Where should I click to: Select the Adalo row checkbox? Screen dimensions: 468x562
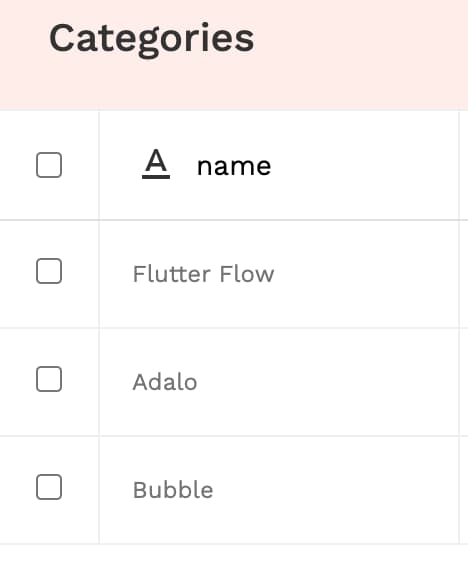[49, 379]
